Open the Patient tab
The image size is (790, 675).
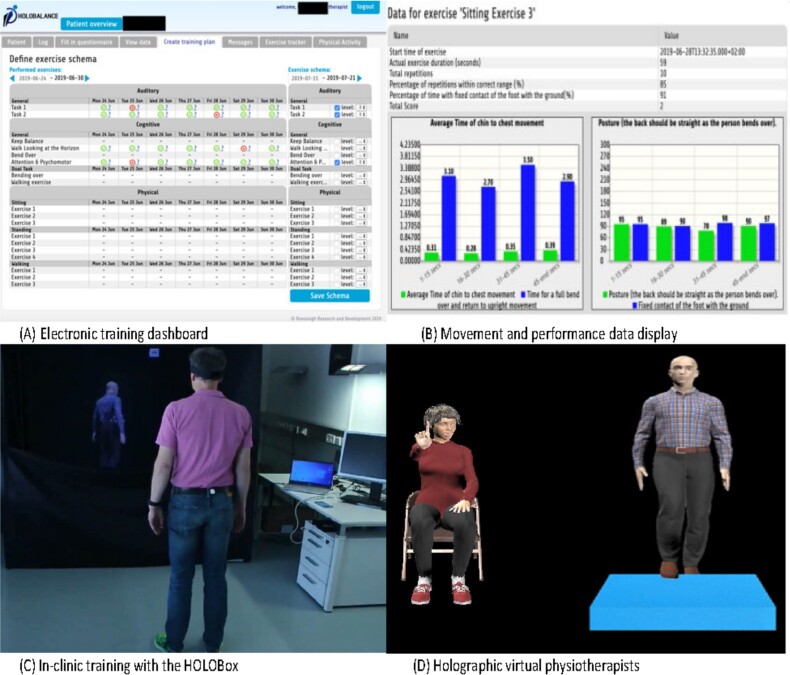click(16, 42)
